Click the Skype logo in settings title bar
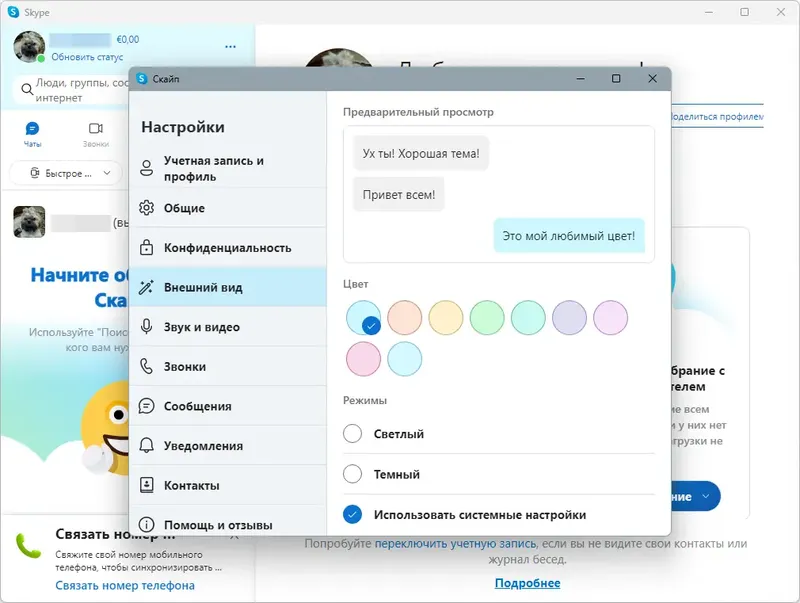 pos(142,79)
